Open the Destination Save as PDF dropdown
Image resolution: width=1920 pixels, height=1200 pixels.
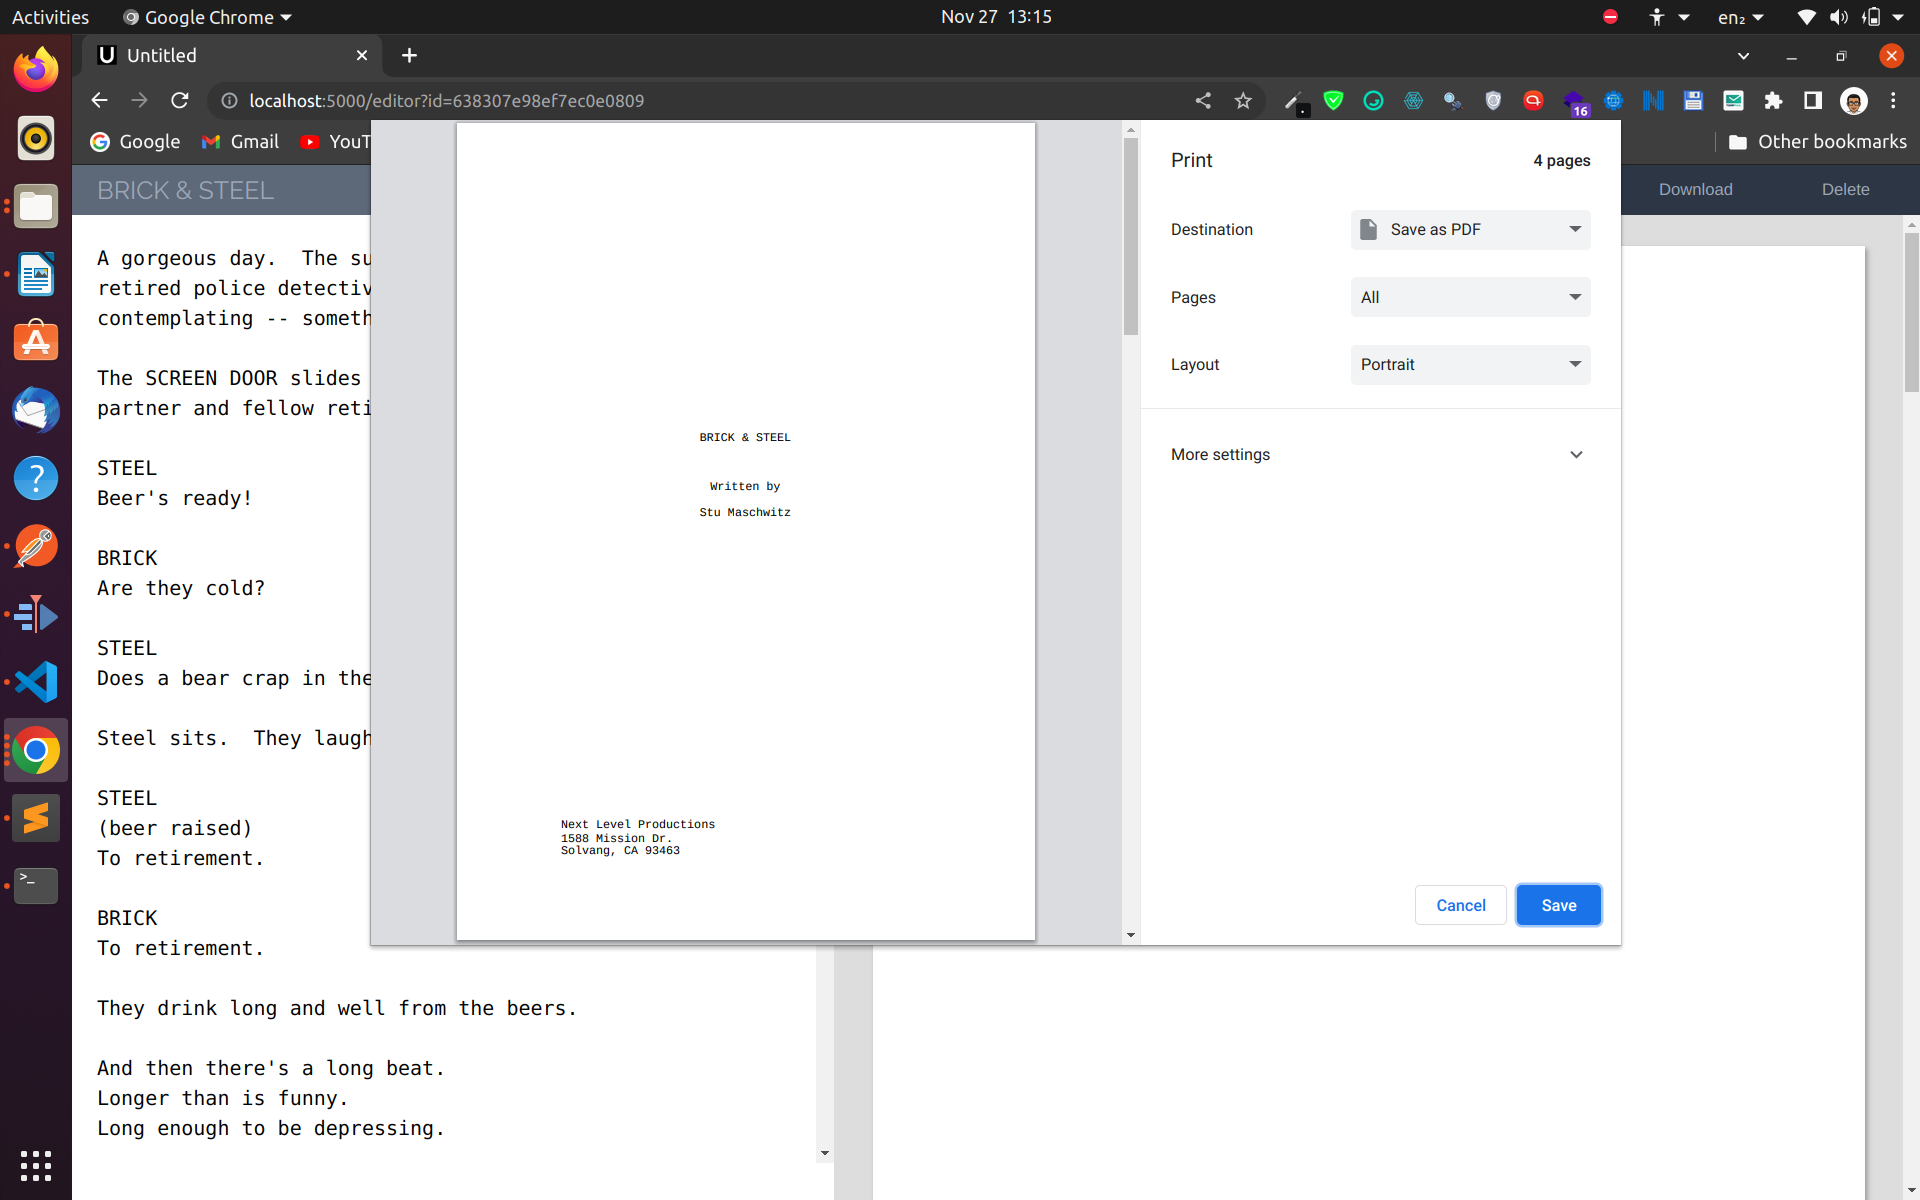(x=1469, y=229)
